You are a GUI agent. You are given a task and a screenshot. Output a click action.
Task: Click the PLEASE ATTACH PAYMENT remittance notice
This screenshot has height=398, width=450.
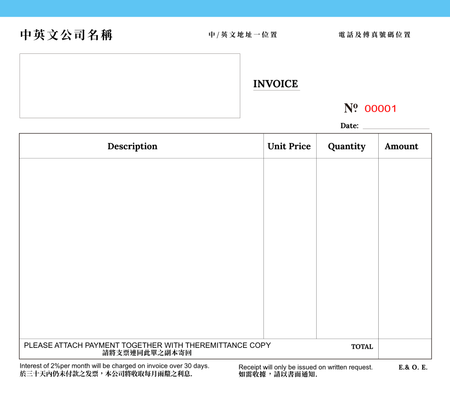click(x=147, y=345)
